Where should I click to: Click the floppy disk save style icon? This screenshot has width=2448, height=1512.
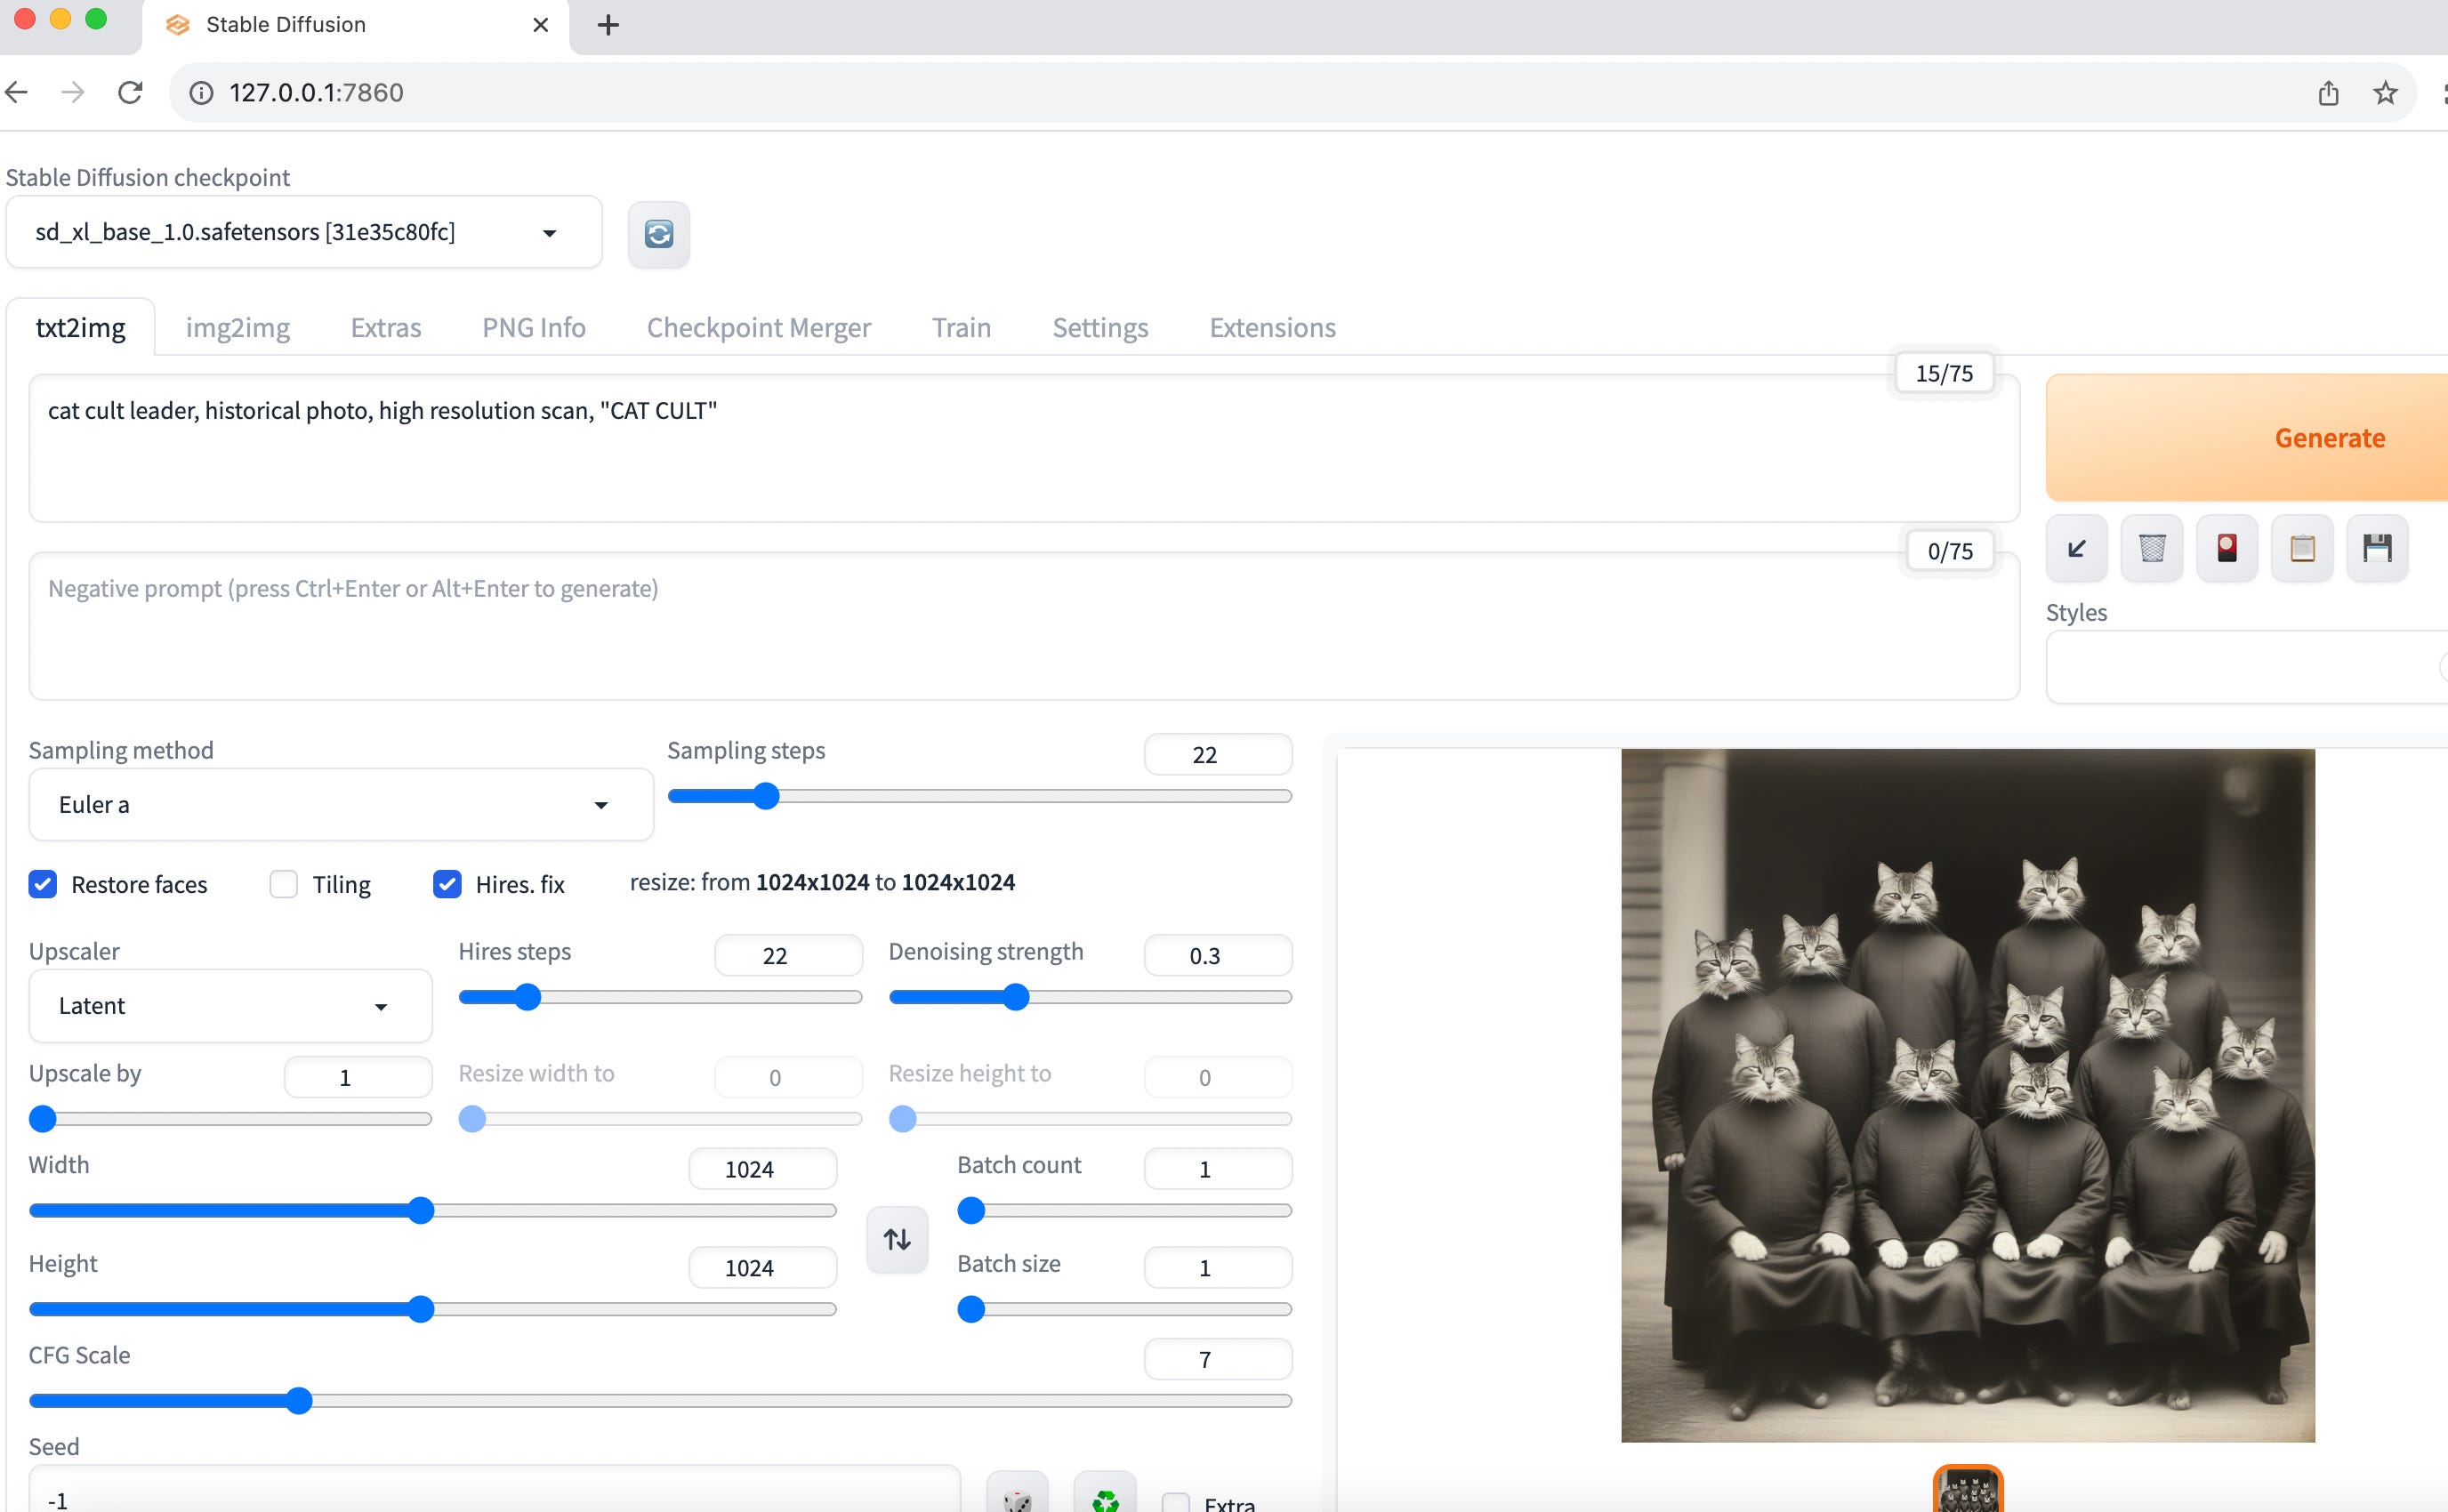2376,548
